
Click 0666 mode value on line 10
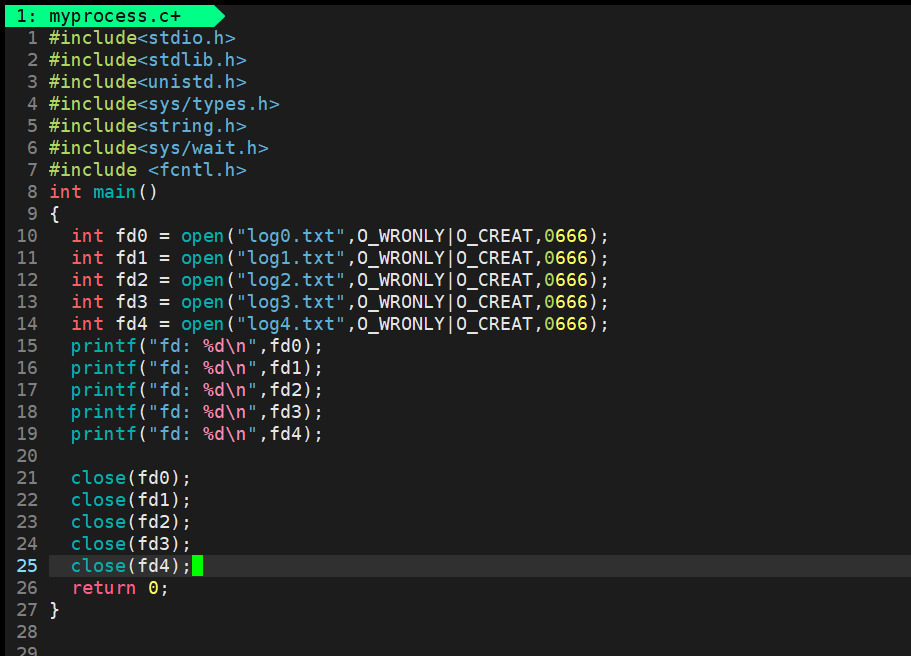coord(566,236)
